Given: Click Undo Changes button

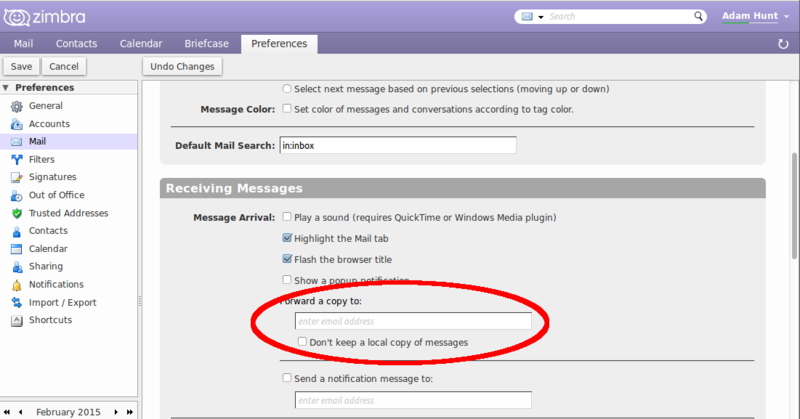Looking at the screenshot, I should [x=182, y=66].
